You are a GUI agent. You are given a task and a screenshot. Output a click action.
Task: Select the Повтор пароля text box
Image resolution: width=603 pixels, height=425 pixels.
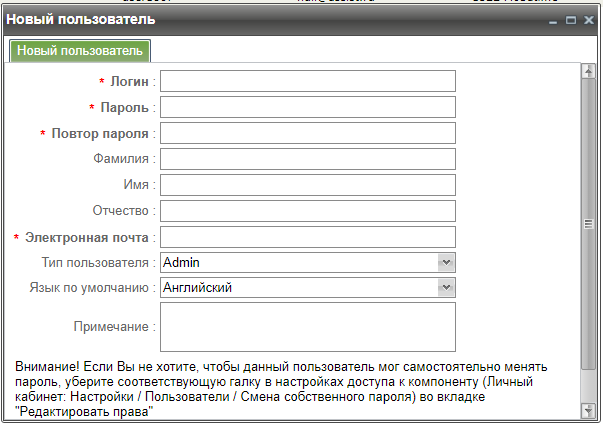pyautogui.click(x=307, y=133)
